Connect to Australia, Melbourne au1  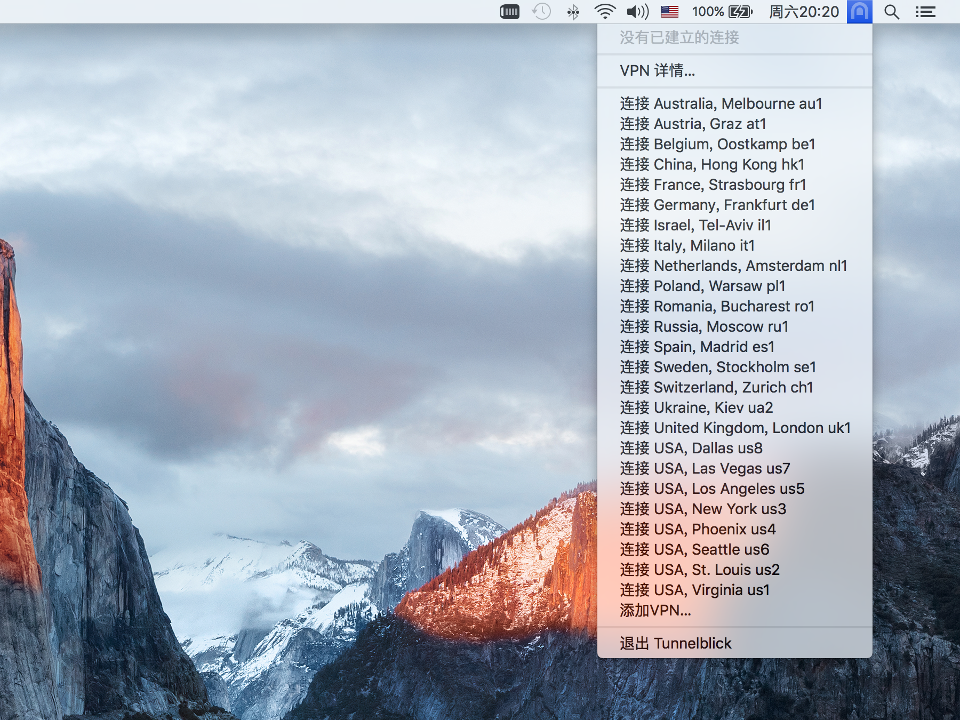735,103
